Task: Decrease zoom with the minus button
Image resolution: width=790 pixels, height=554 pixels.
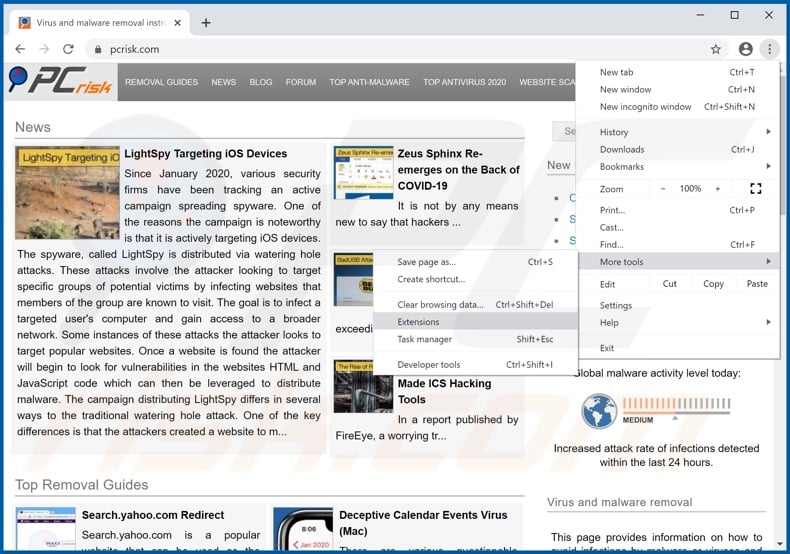Action: (x=663, y=189)
